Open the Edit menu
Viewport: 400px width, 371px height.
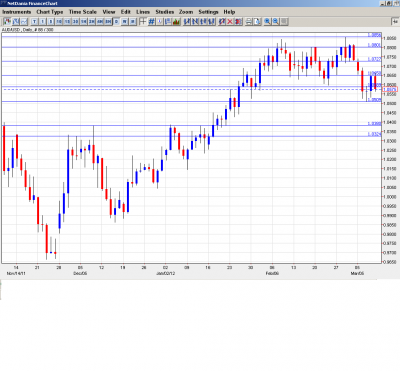tap(126, 12)
